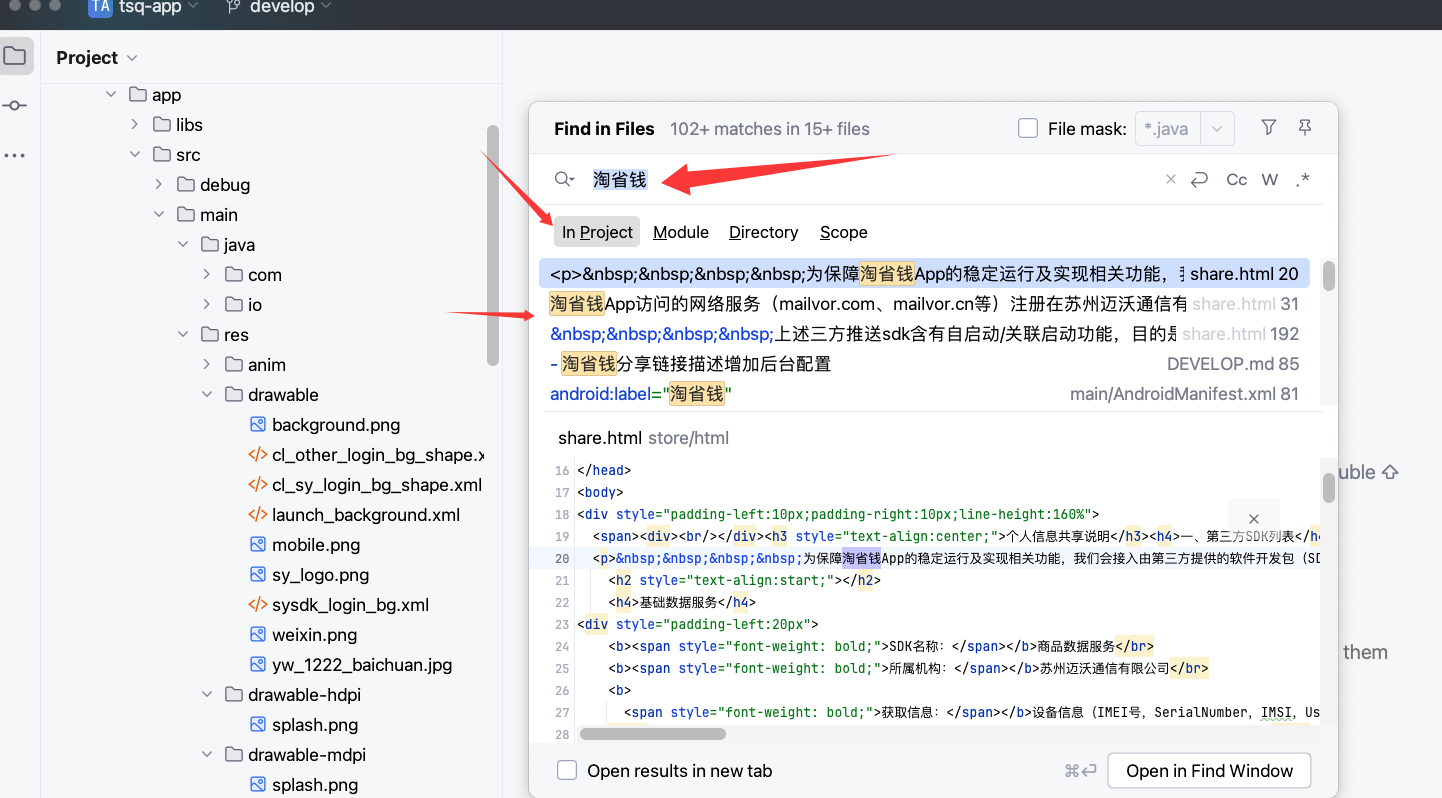The width and height of the screenshot is (1442, 798).
Task: Open the Commit tool window icon
Action: [x=15, y=106]
